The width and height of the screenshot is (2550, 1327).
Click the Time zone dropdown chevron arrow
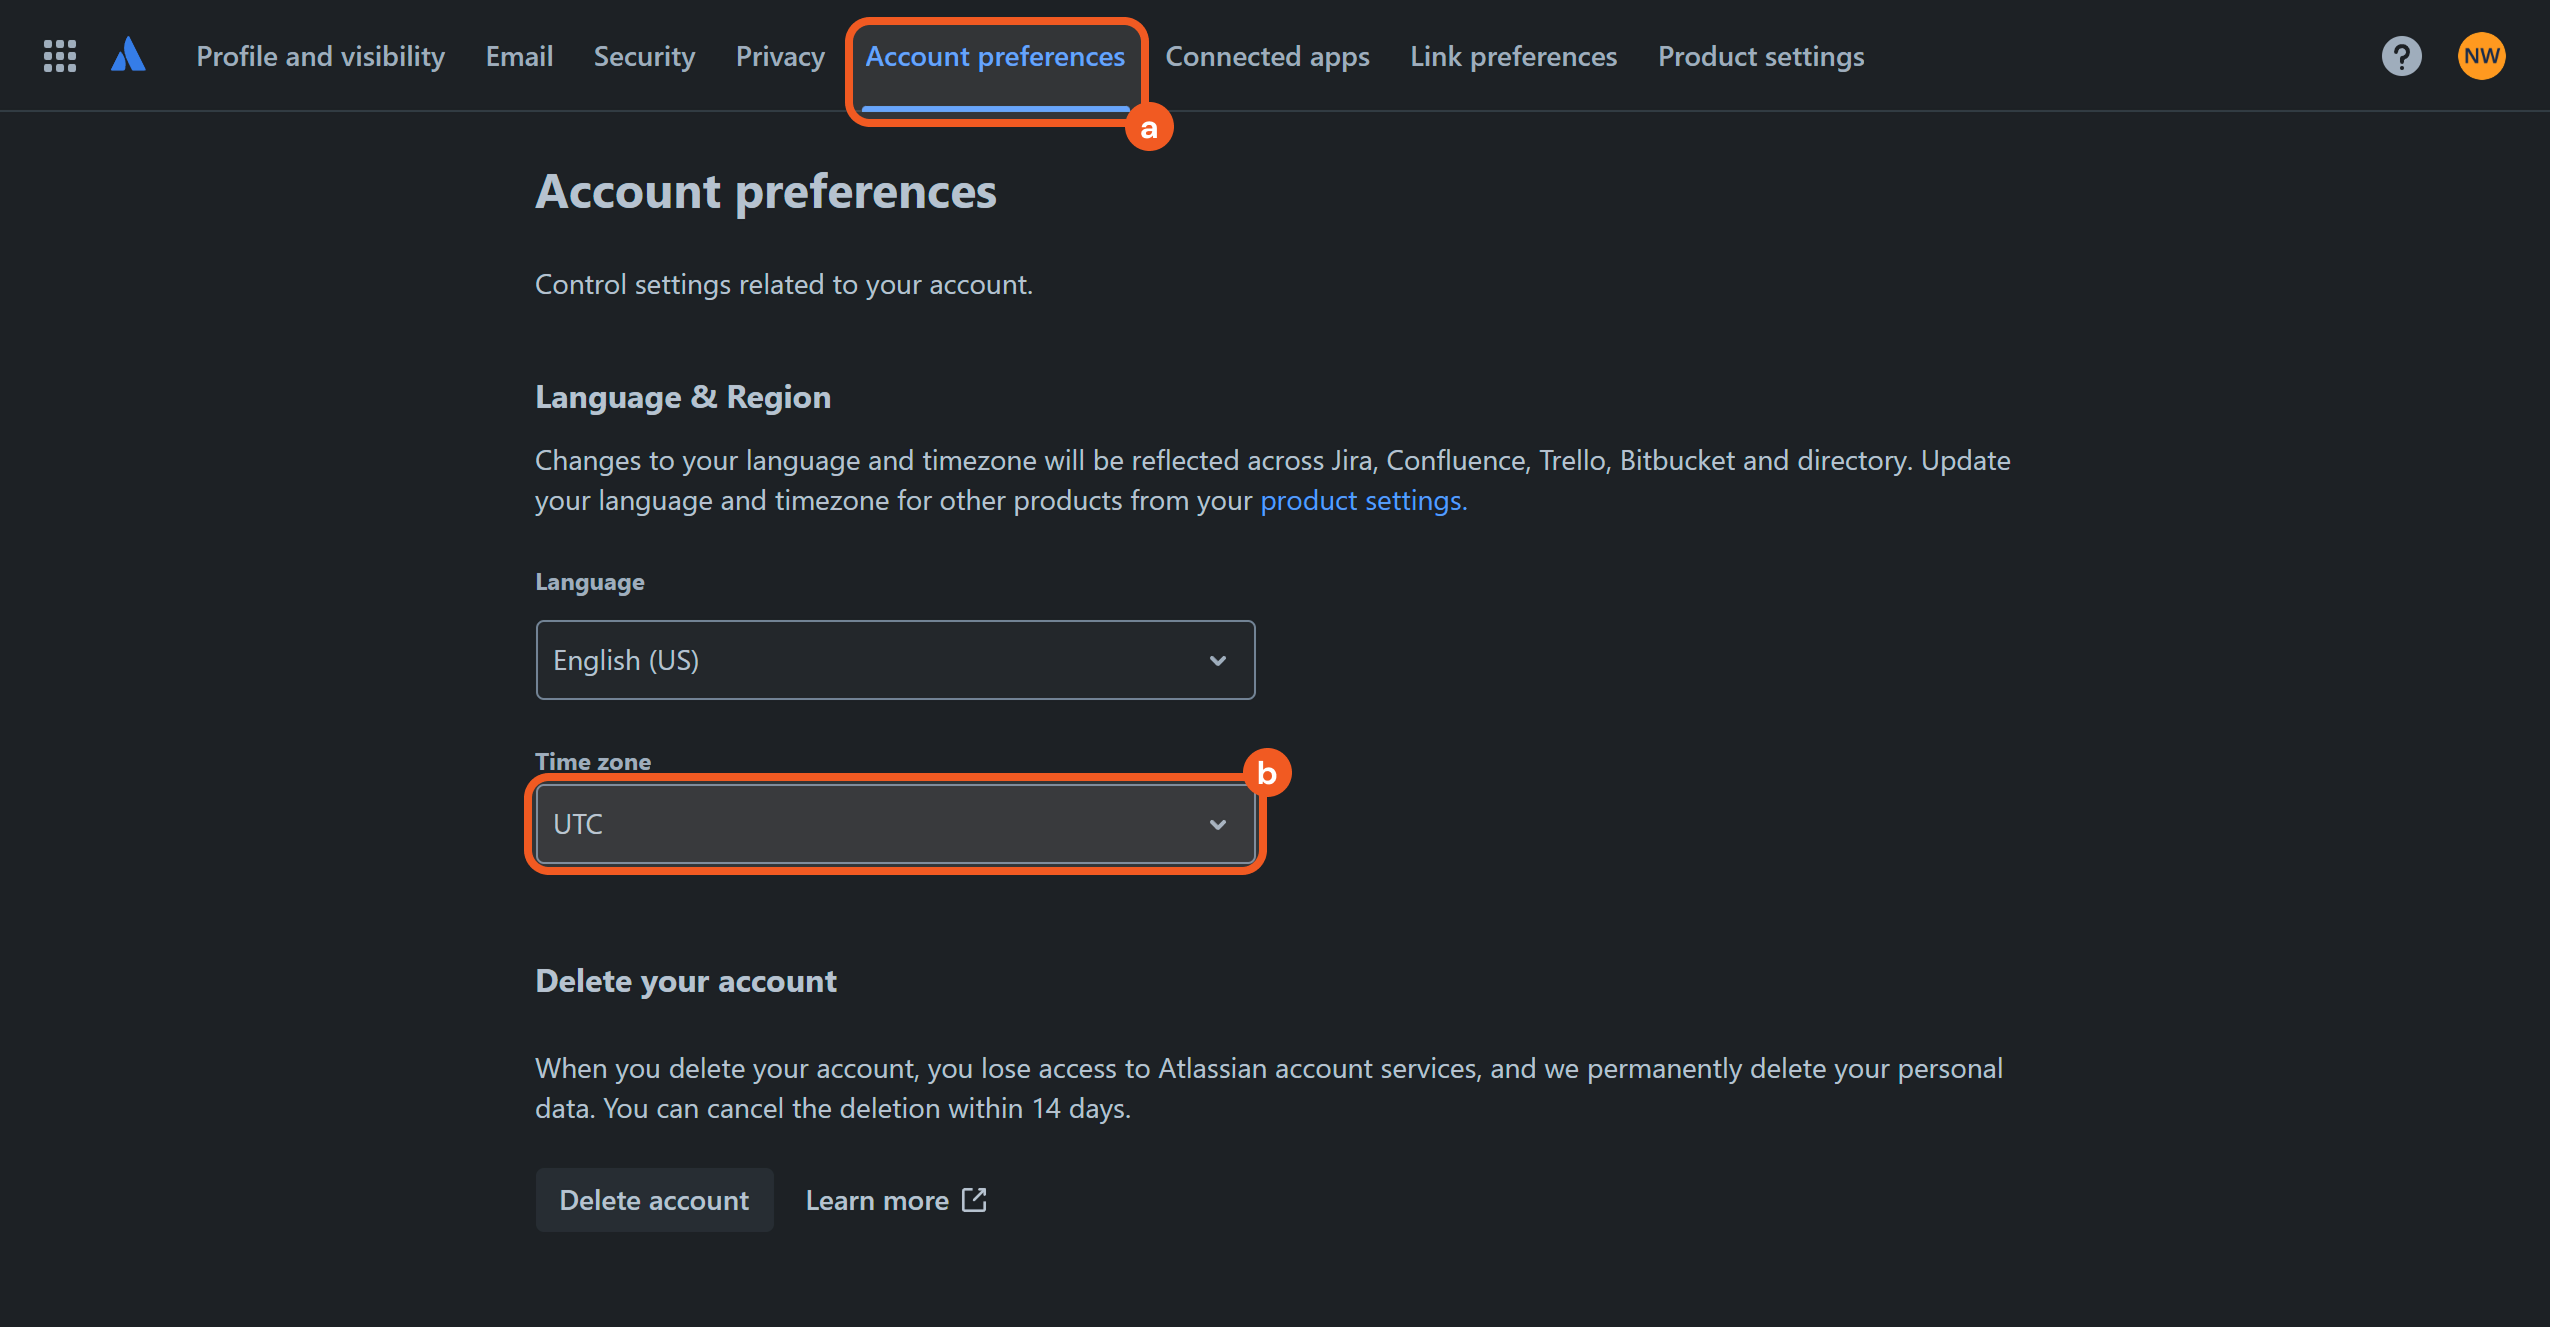click(x=1217, y=825)
